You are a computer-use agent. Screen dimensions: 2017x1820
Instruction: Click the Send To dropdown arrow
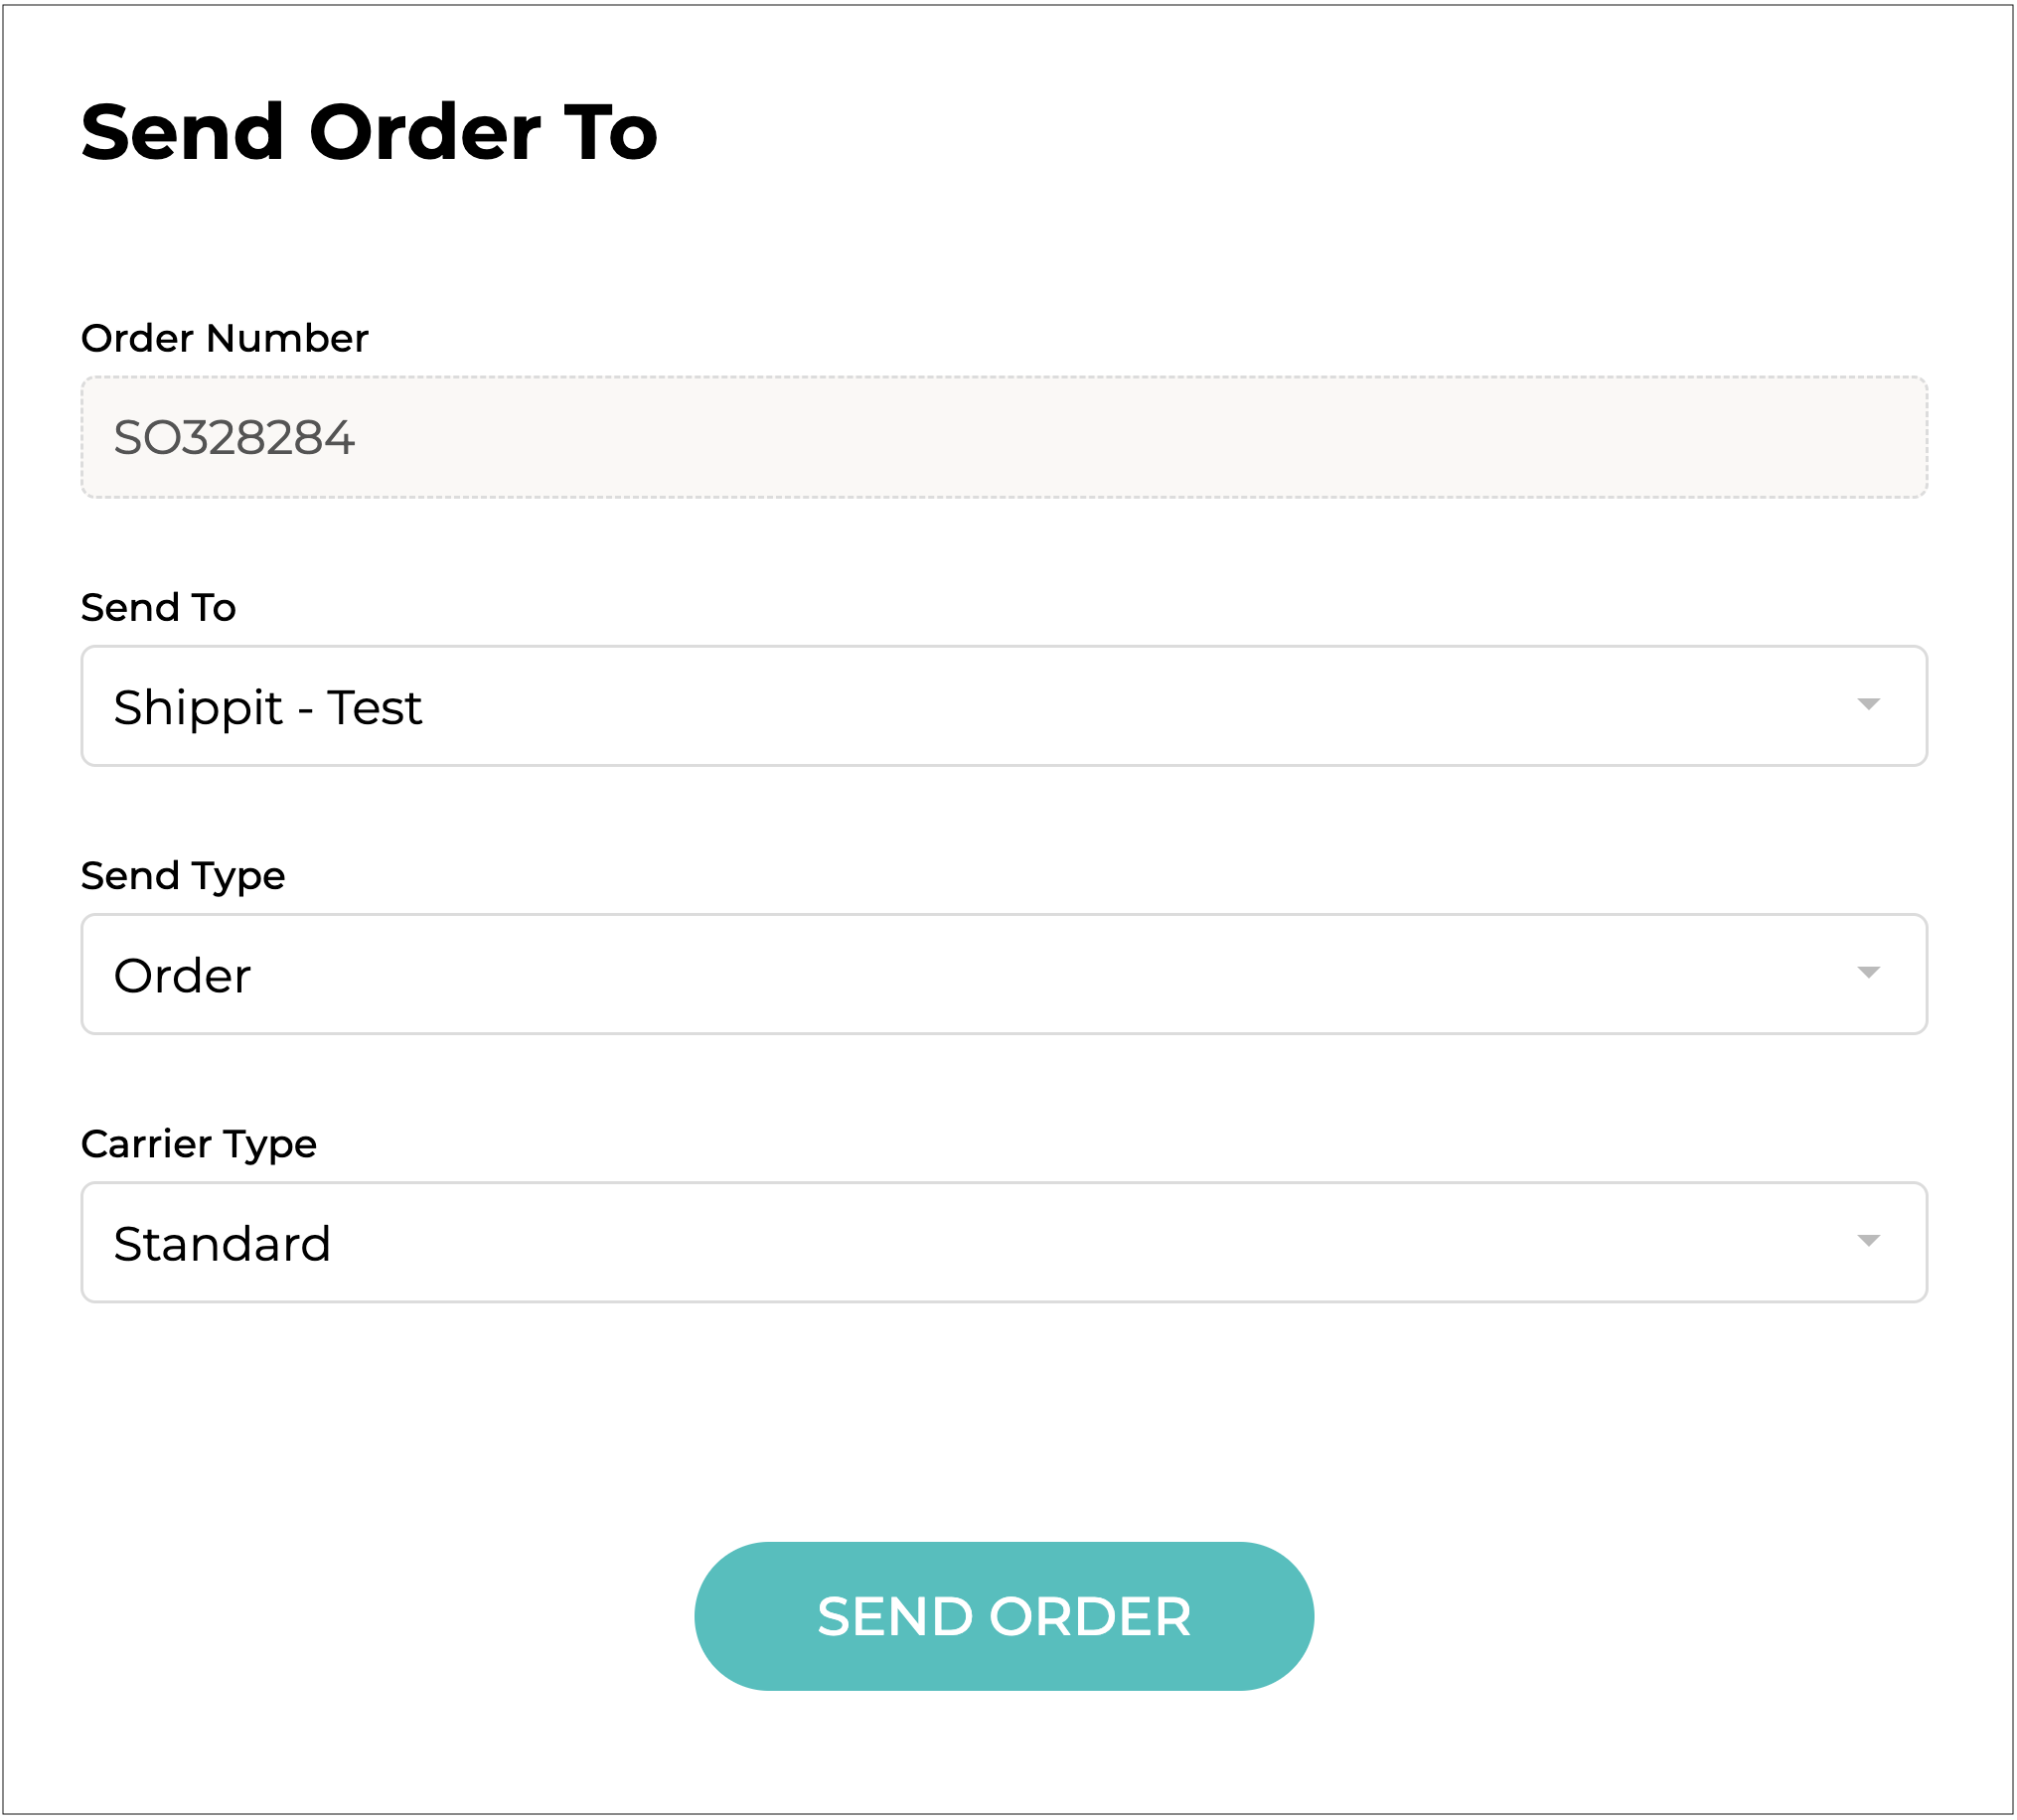click(x=1867, y=705)
